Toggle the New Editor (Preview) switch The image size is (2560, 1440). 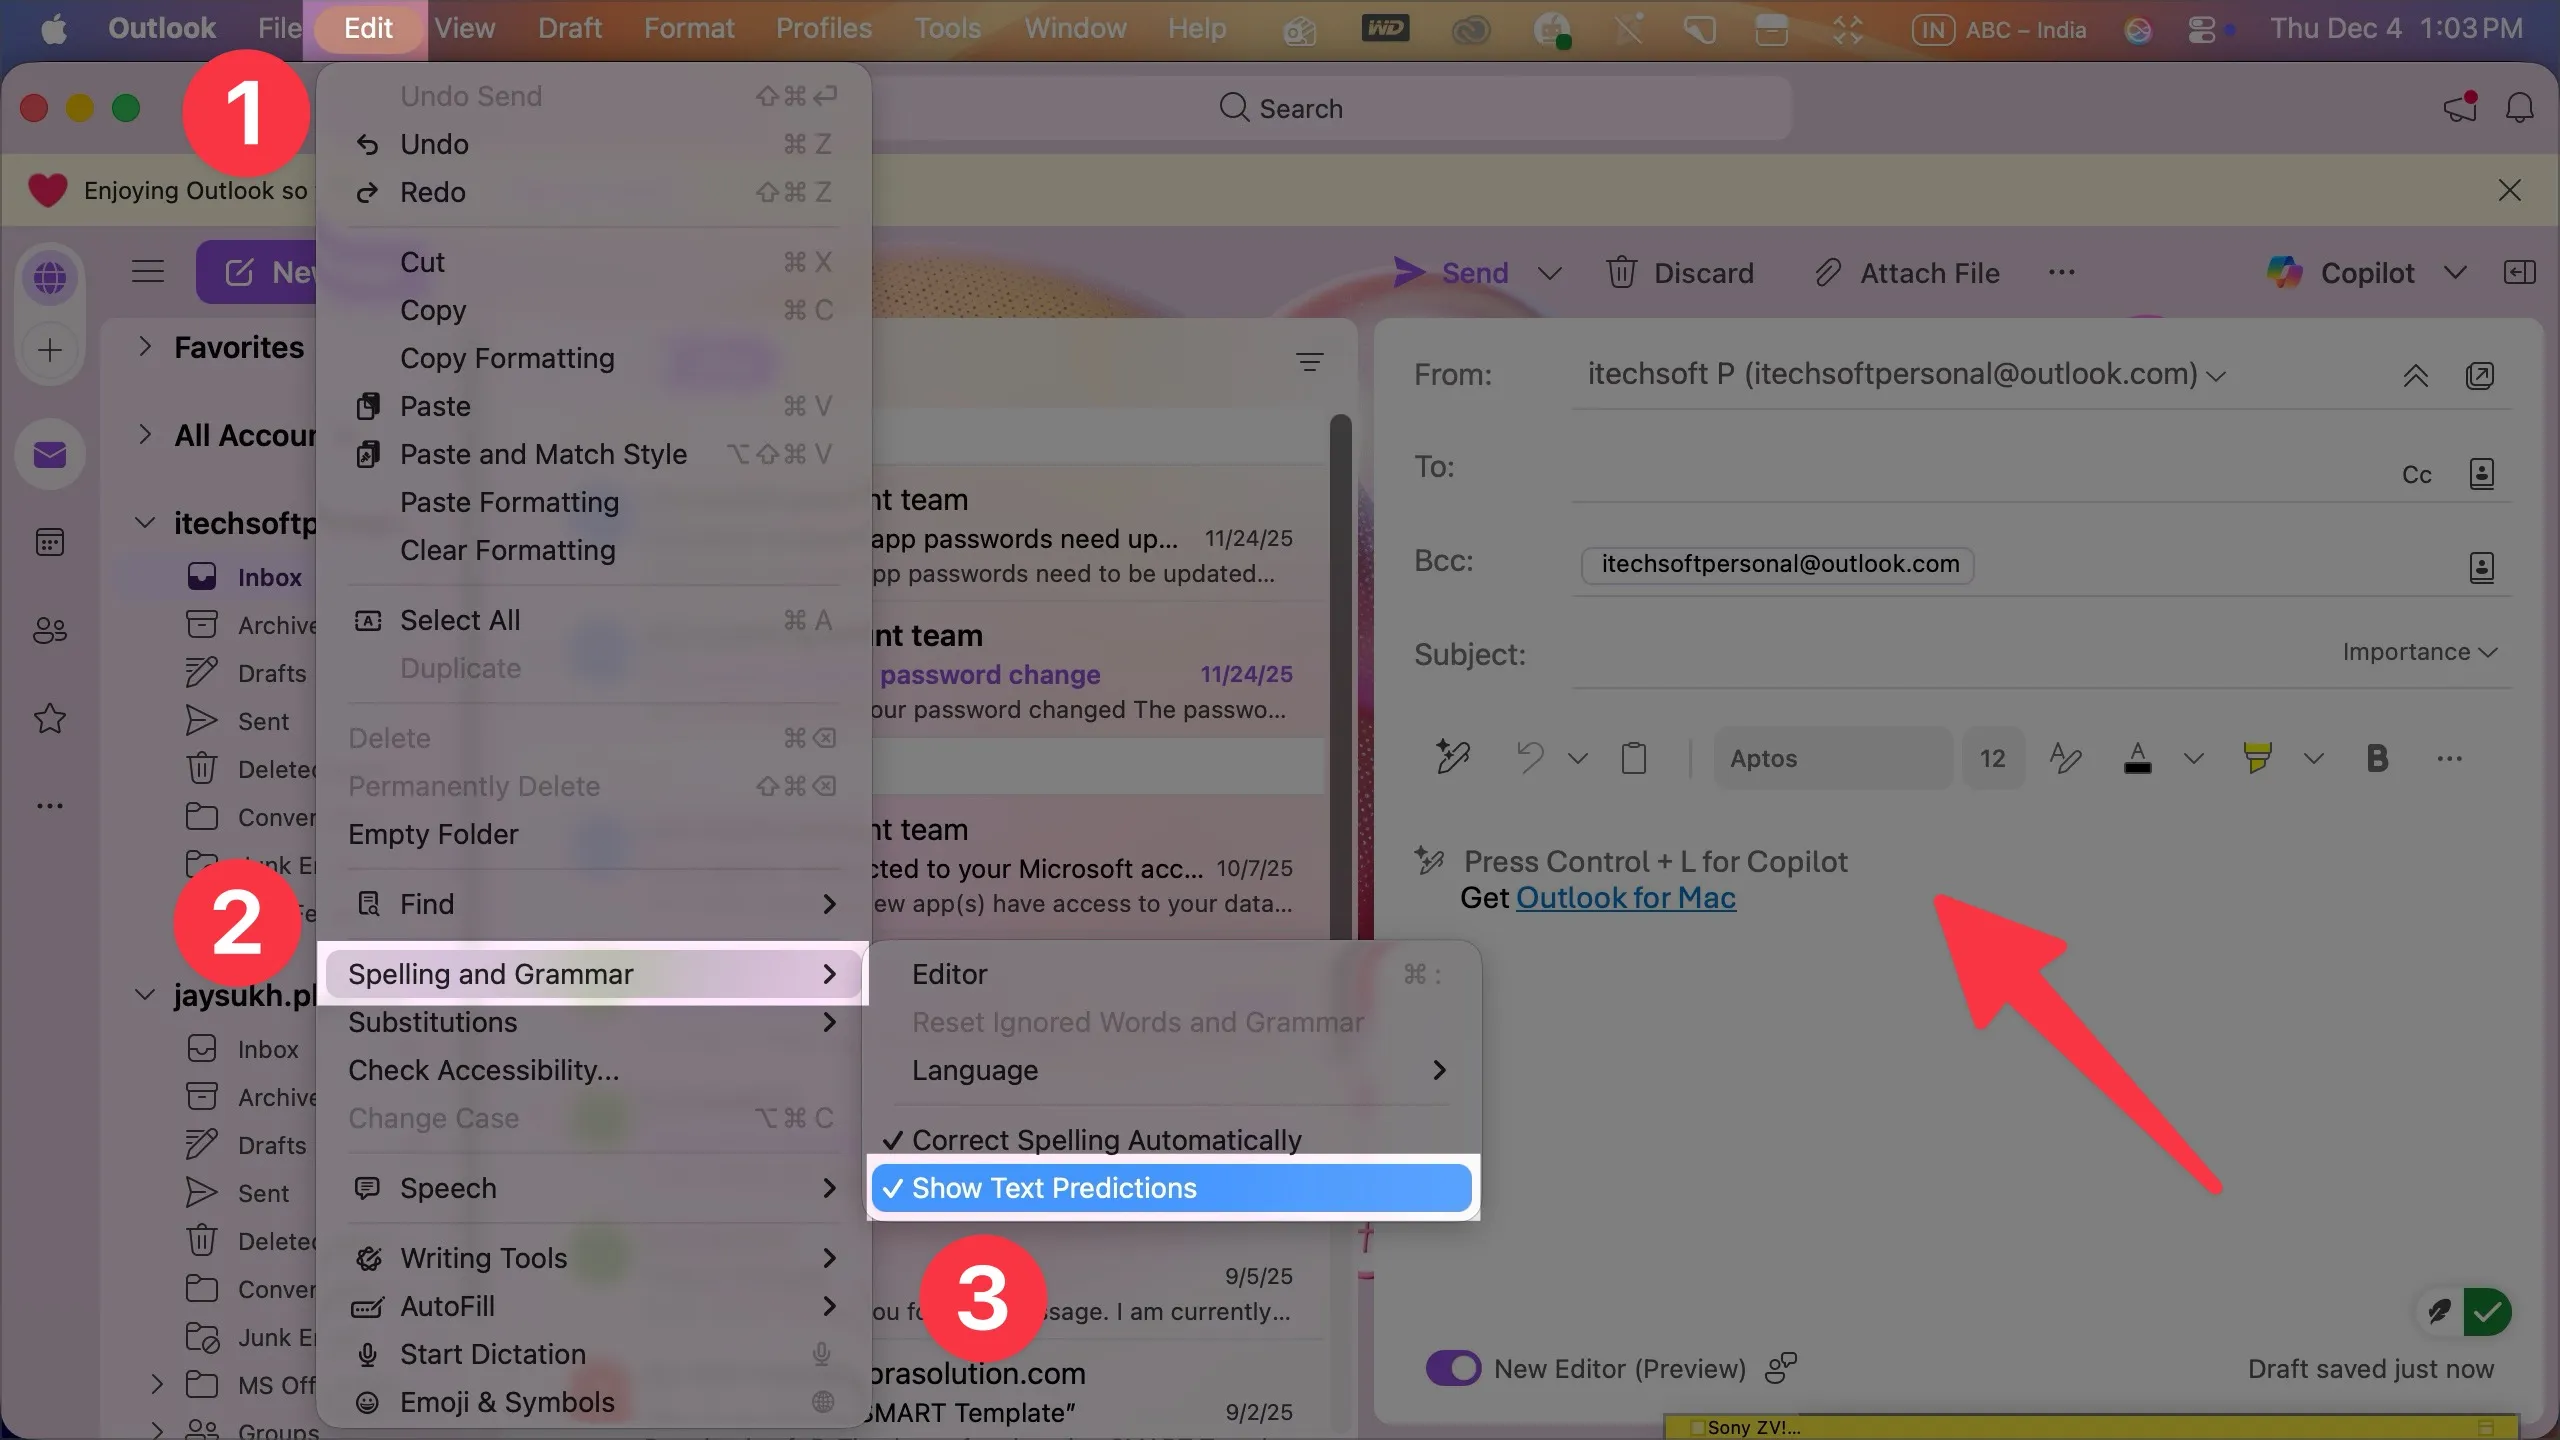click(1453, 1368)
